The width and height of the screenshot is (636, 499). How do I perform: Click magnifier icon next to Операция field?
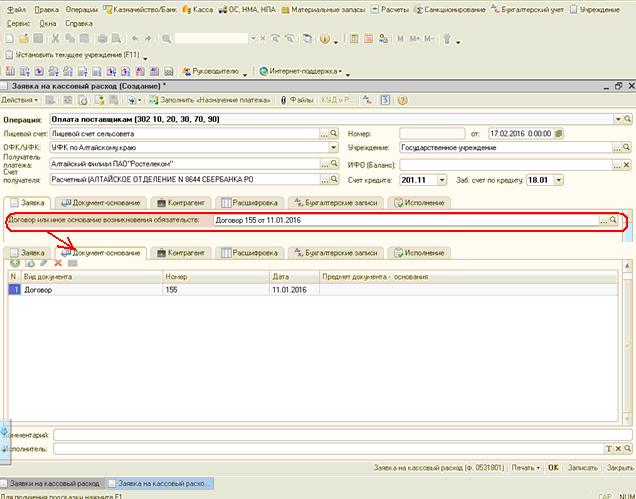[627, 119]
